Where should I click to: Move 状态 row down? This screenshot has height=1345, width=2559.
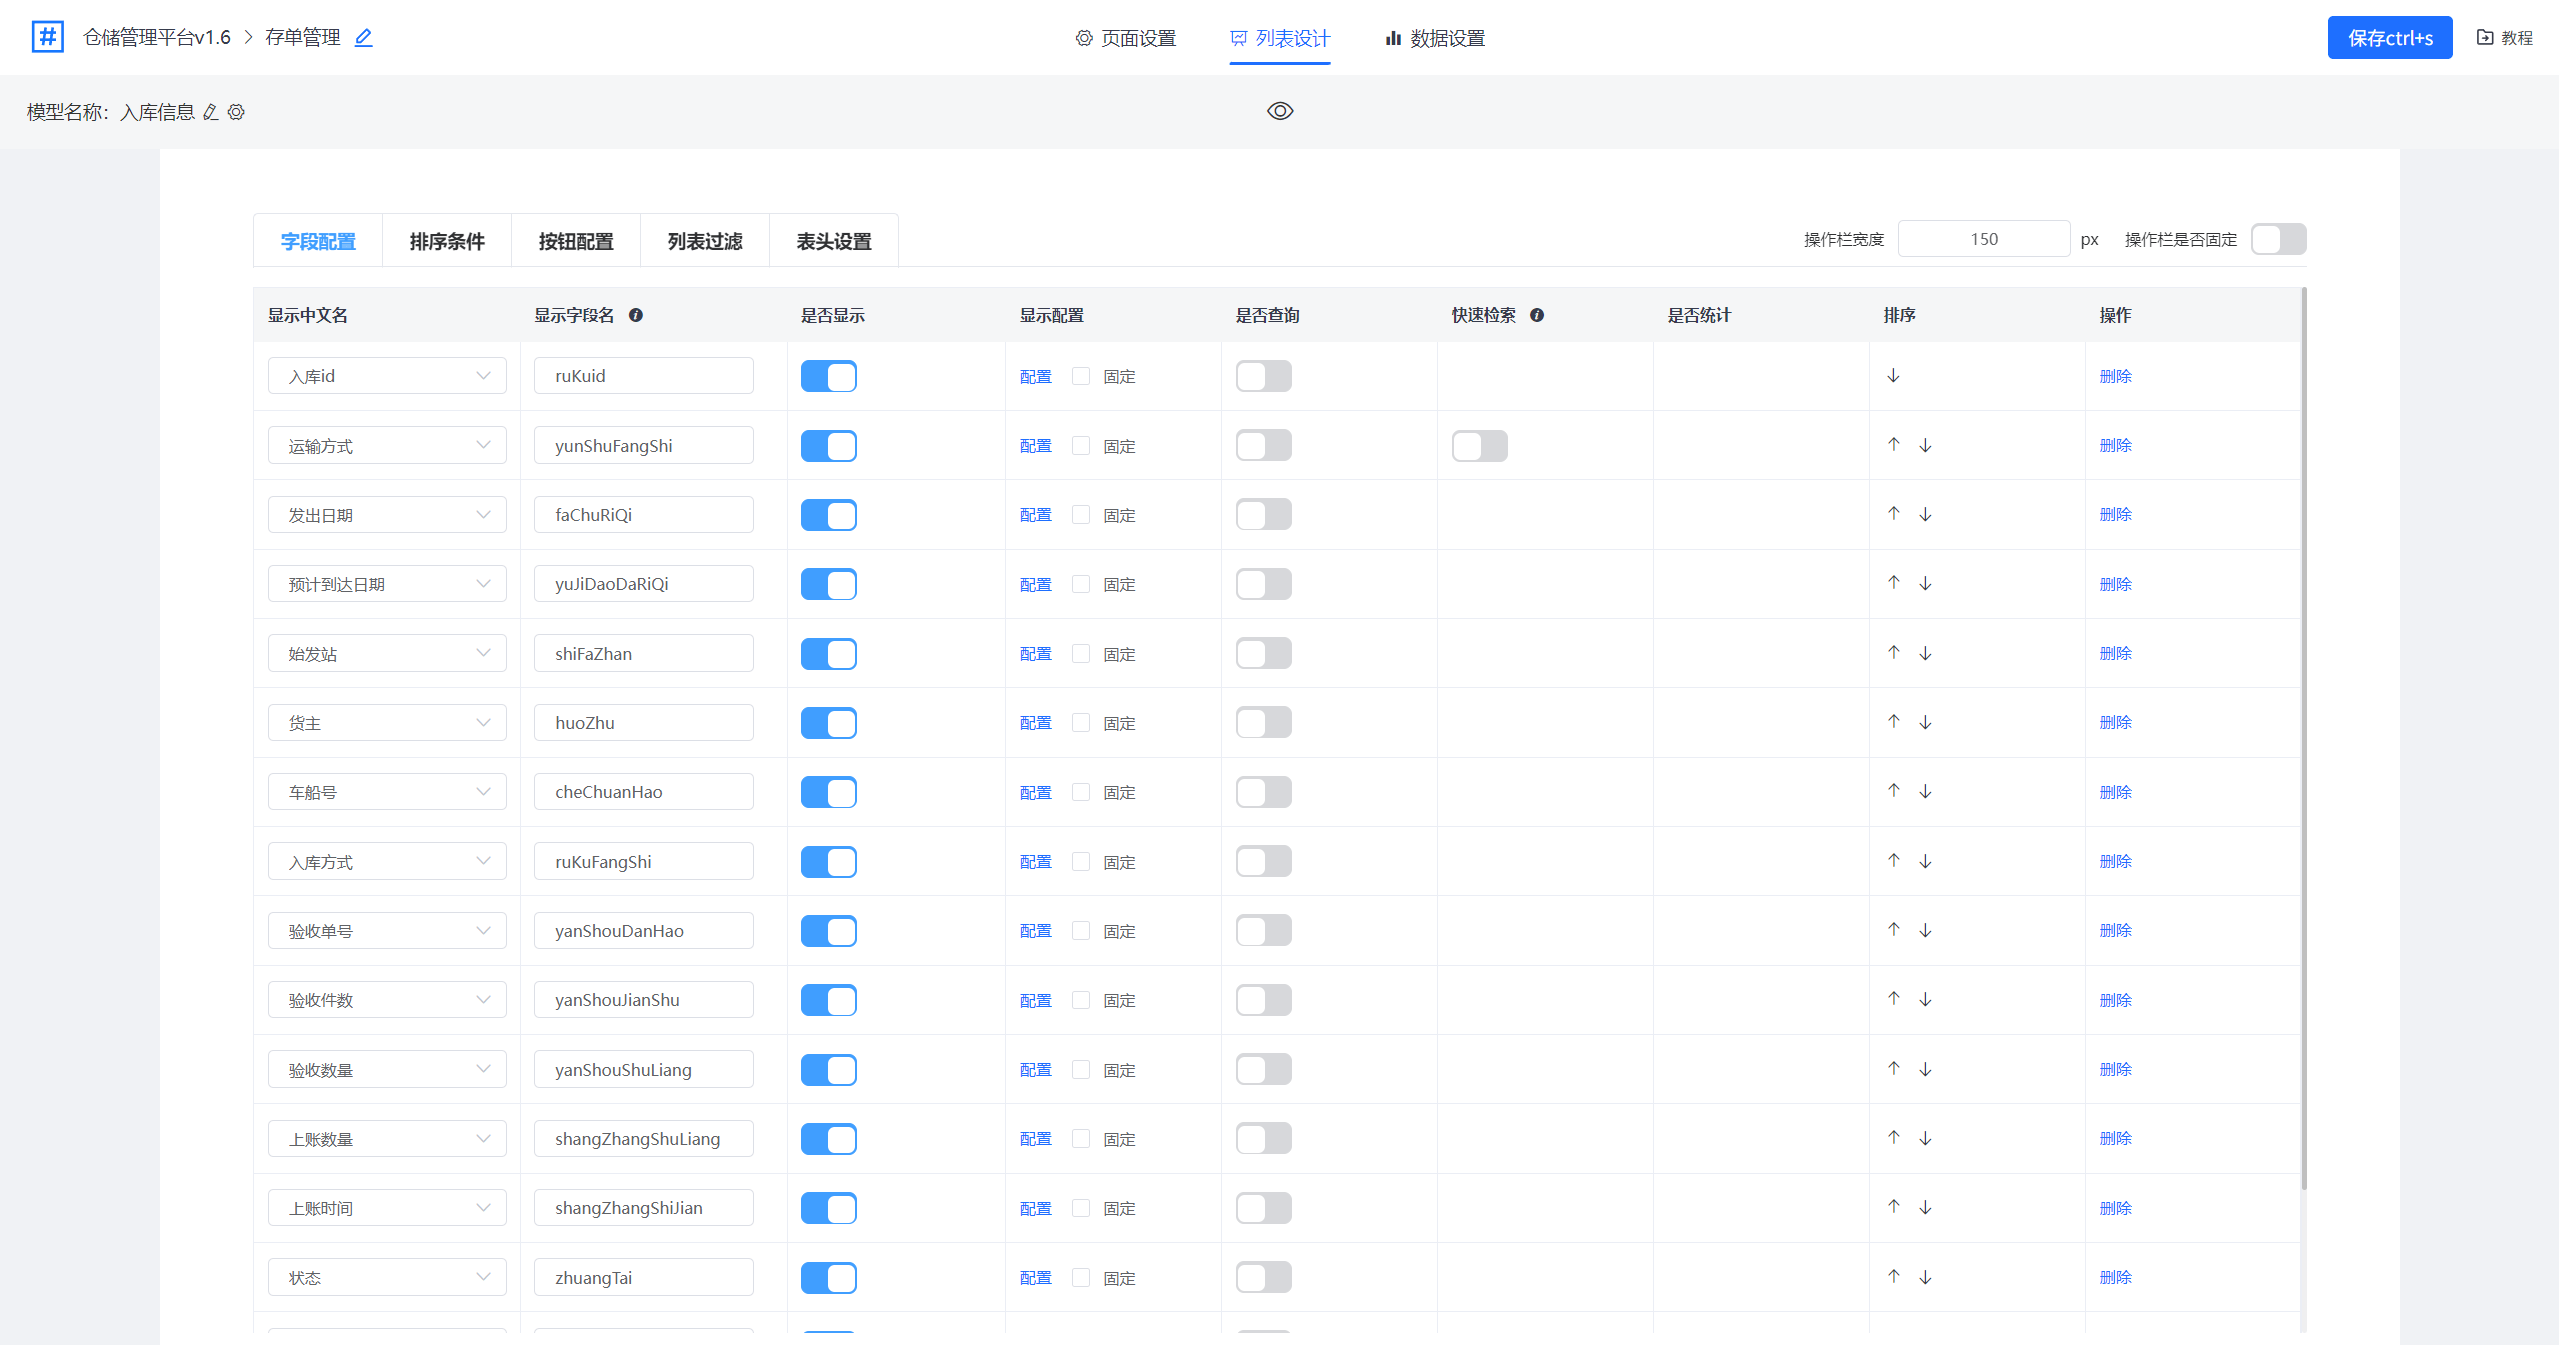(x=1925, y=1277)
